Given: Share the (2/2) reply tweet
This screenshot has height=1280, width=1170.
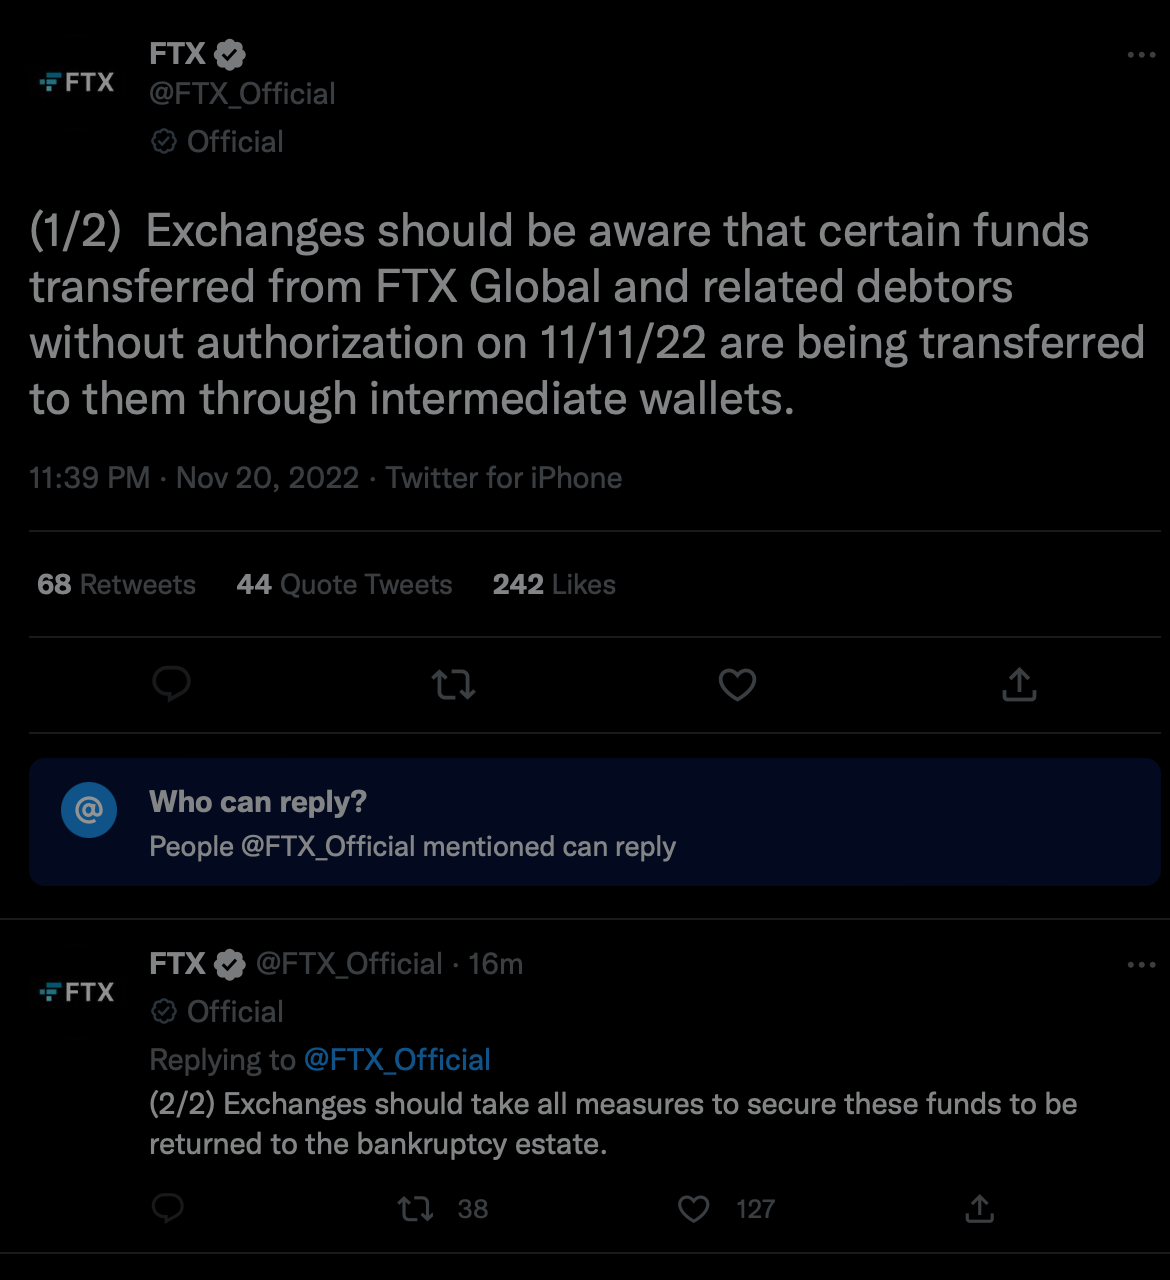Looking at the screenshot, I should point(979,1209).
